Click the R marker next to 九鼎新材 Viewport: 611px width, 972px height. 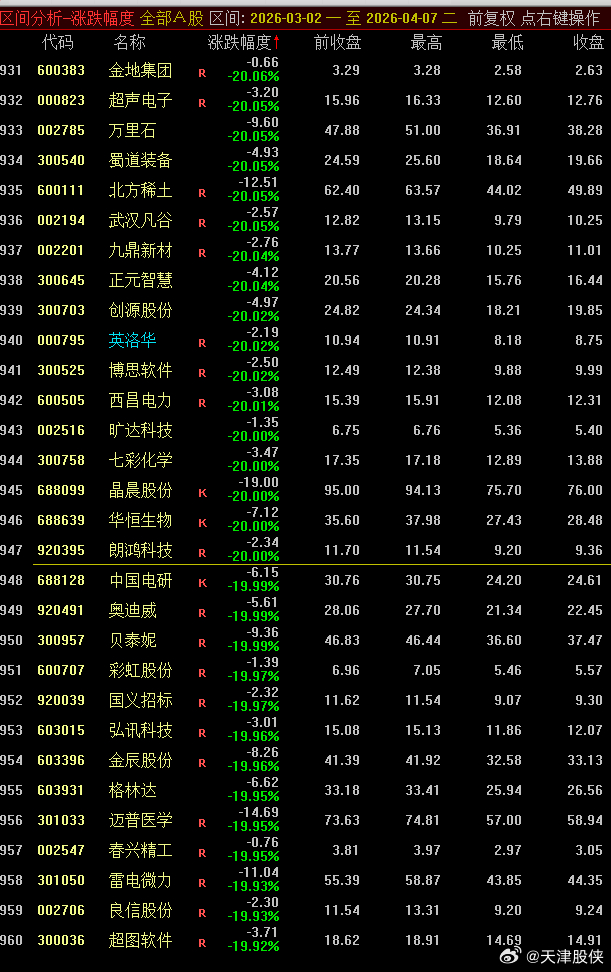[x=202, y=253]
